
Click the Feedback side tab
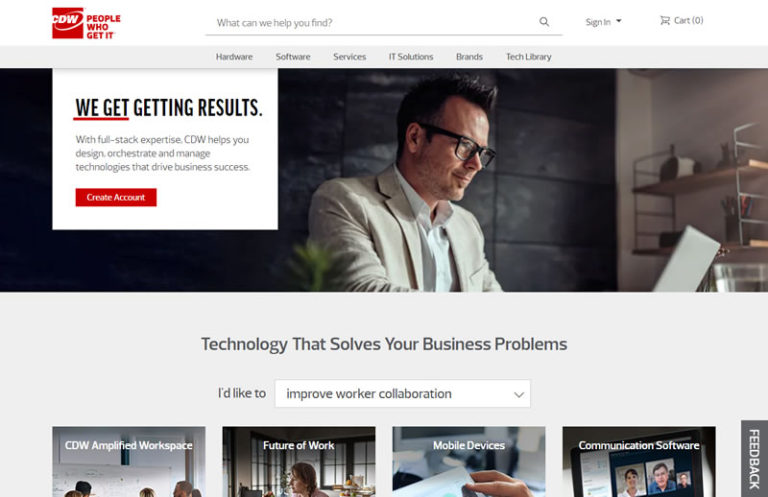pyautogui.click(x=754, y=459)
